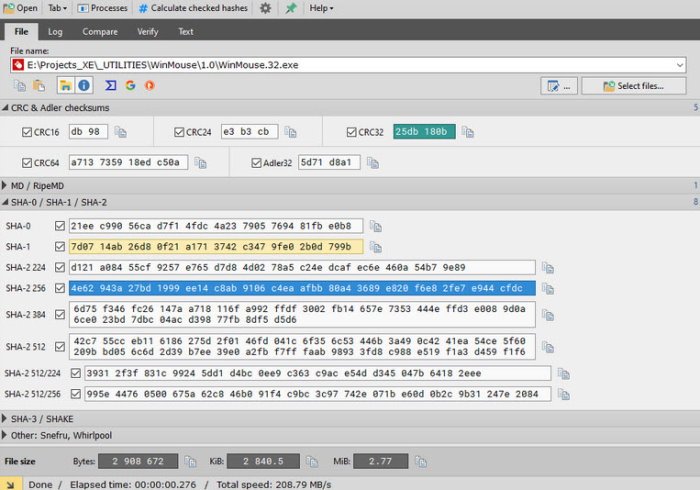
Task: Uncheck the CRC24 checkbox
Action: point(179,132)
